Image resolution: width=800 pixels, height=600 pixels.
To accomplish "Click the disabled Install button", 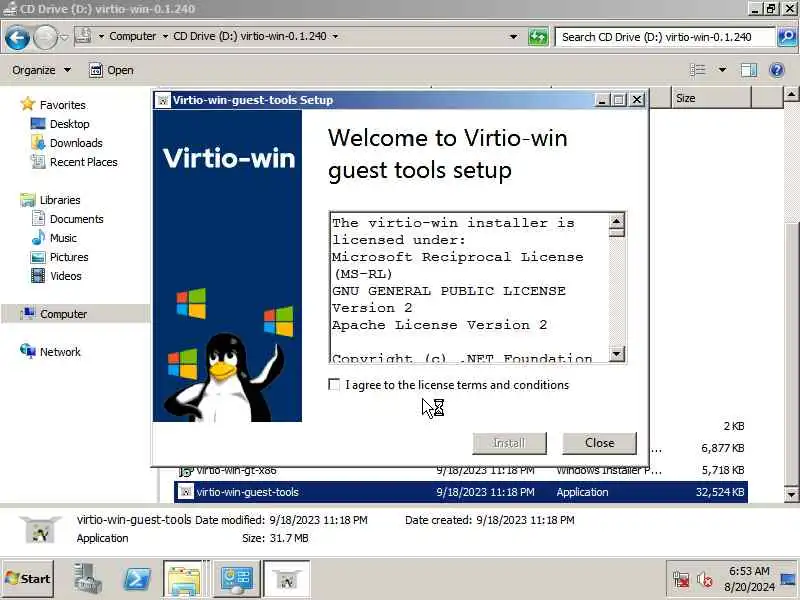I will click(509, 443).
